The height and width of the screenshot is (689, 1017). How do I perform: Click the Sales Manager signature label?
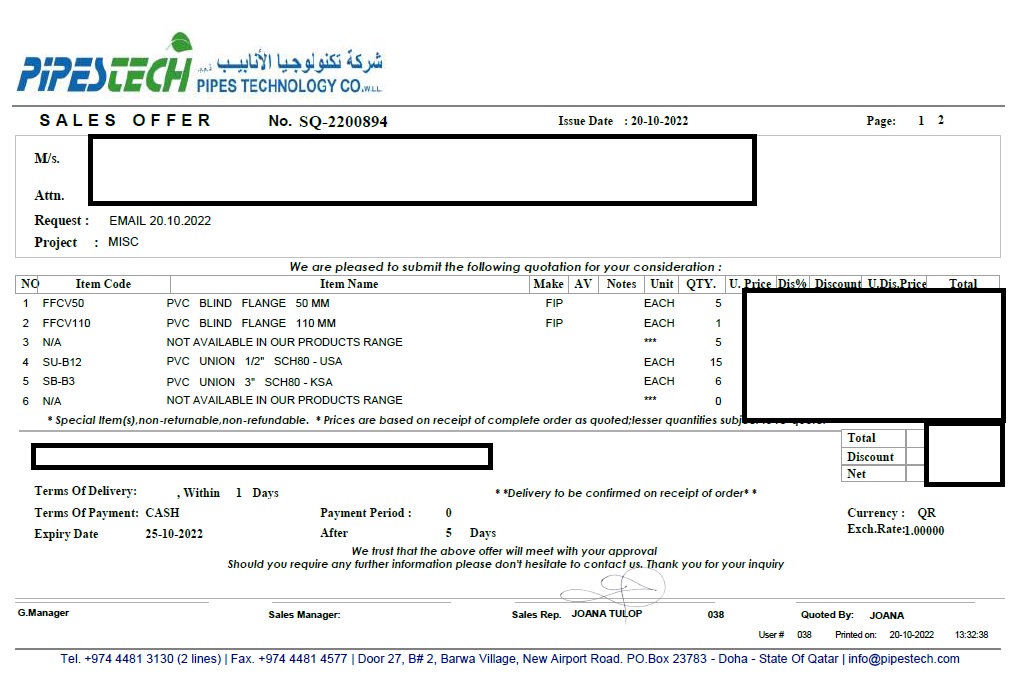coord(304,614)
